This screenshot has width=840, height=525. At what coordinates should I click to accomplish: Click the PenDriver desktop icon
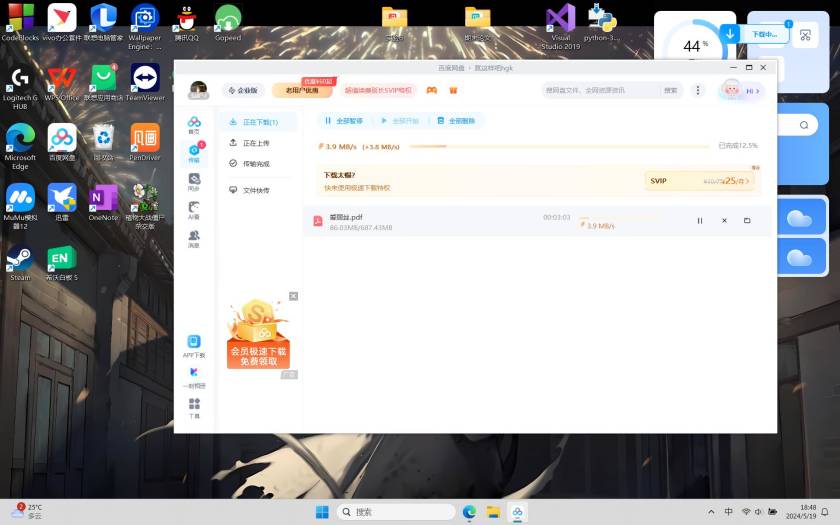click(145, 142)
